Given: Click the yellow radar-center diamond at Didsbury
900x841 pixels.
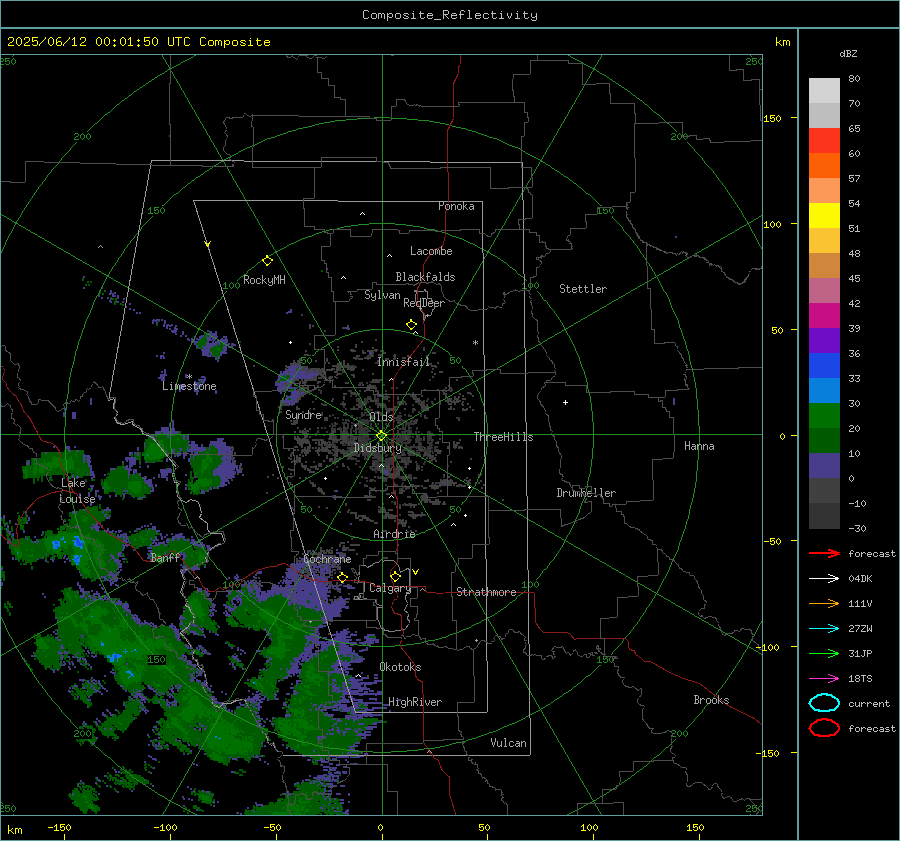Looking at the screenshot, I should pyautogui.click(x=381, y=436).
